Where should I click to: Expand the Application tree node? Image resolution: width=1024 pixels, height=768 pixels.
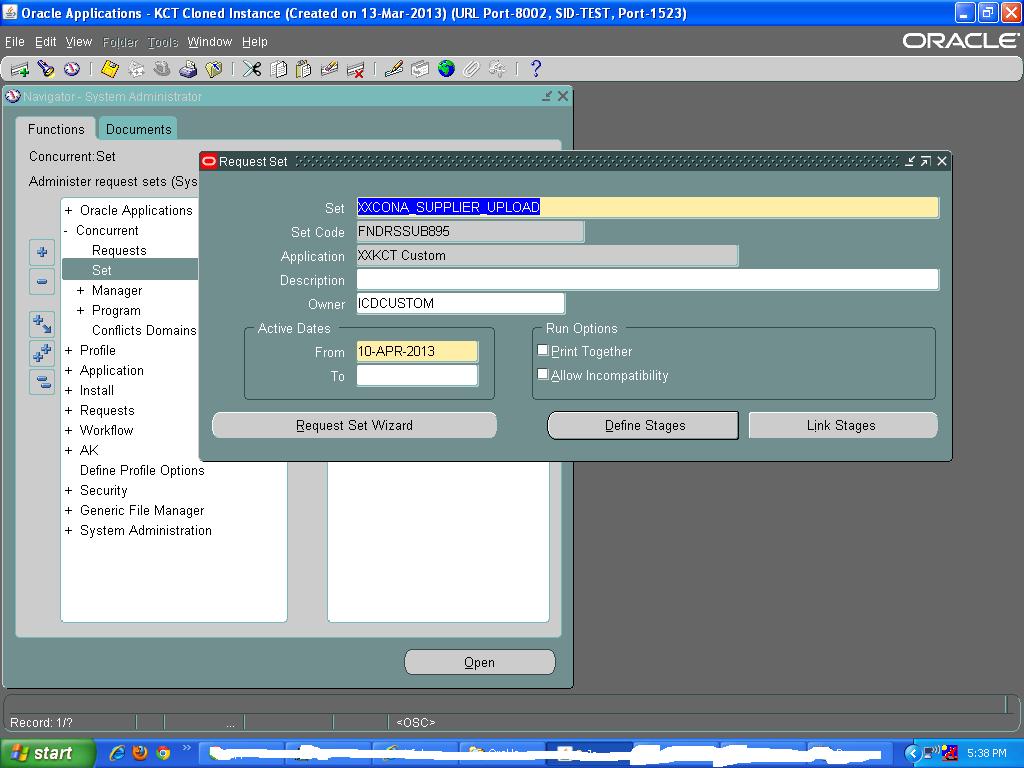[69, 371]
